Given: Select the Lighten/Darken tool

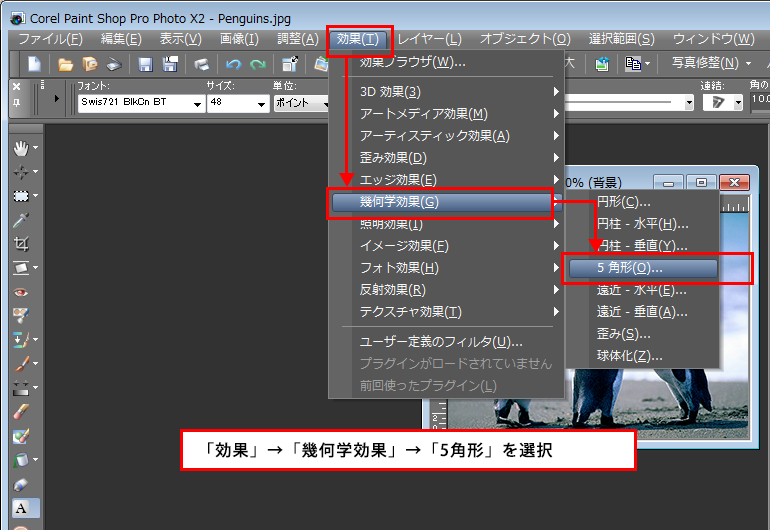Looking at the screenshot, I should [x=21, y=388].
